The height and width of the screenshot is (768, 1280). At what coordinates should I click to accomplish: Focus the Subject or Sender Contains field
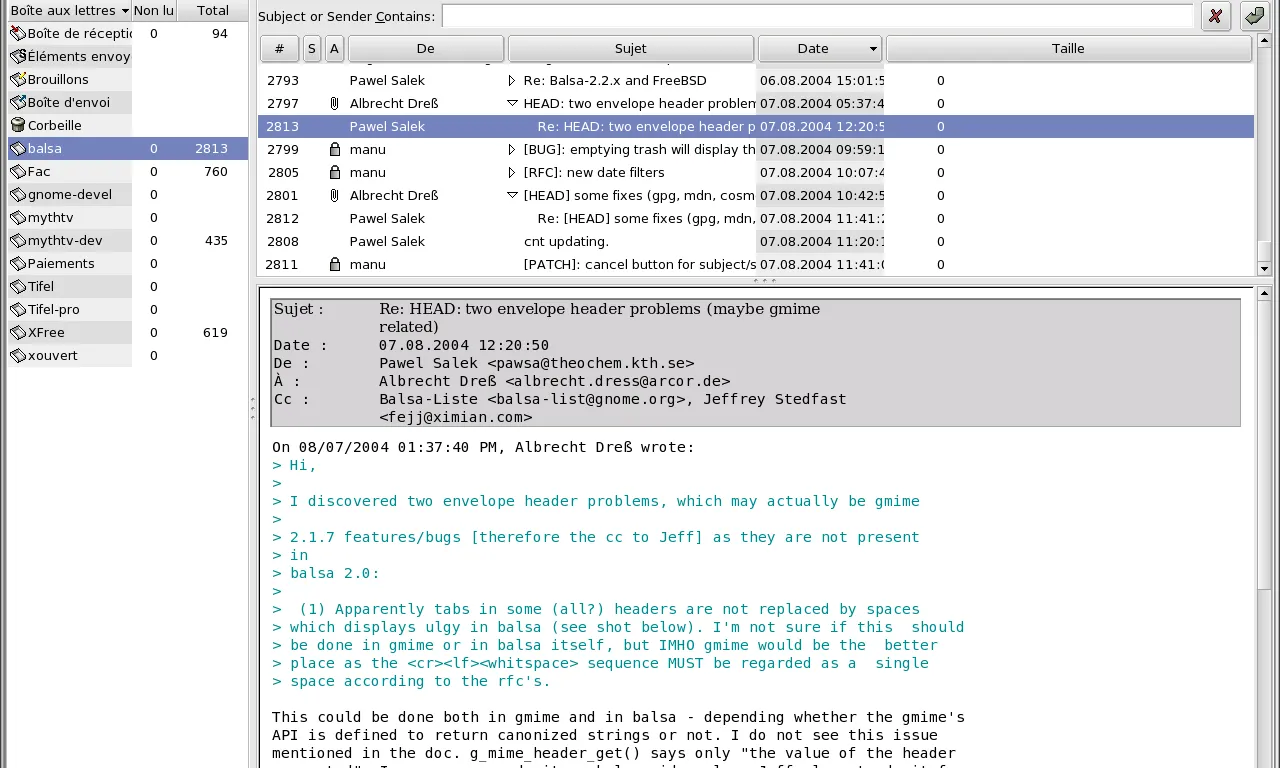coord(818,16)
